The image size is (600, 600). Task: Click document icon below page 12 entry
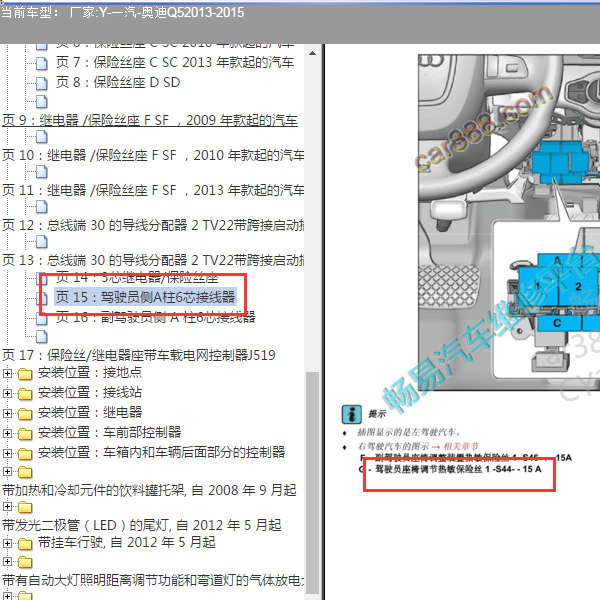click(x=42, y=242)
